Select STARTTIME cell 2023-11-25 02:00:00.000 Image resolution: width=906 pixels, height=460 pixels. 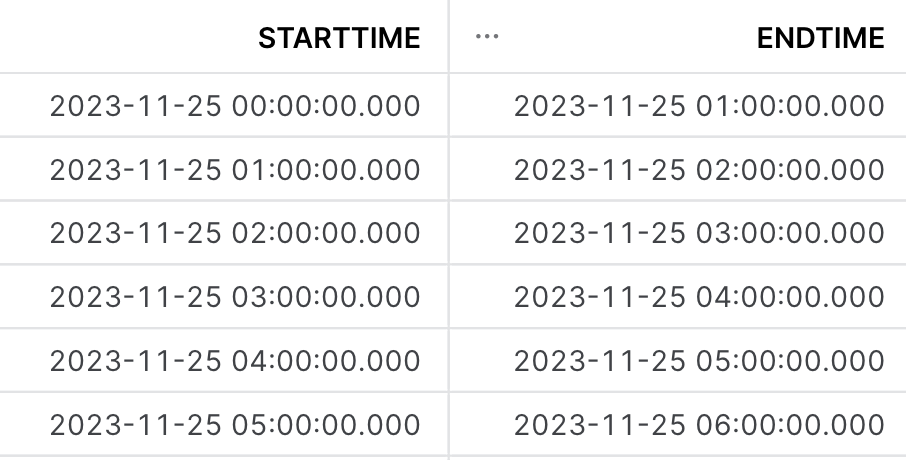[x=224, y=233]
